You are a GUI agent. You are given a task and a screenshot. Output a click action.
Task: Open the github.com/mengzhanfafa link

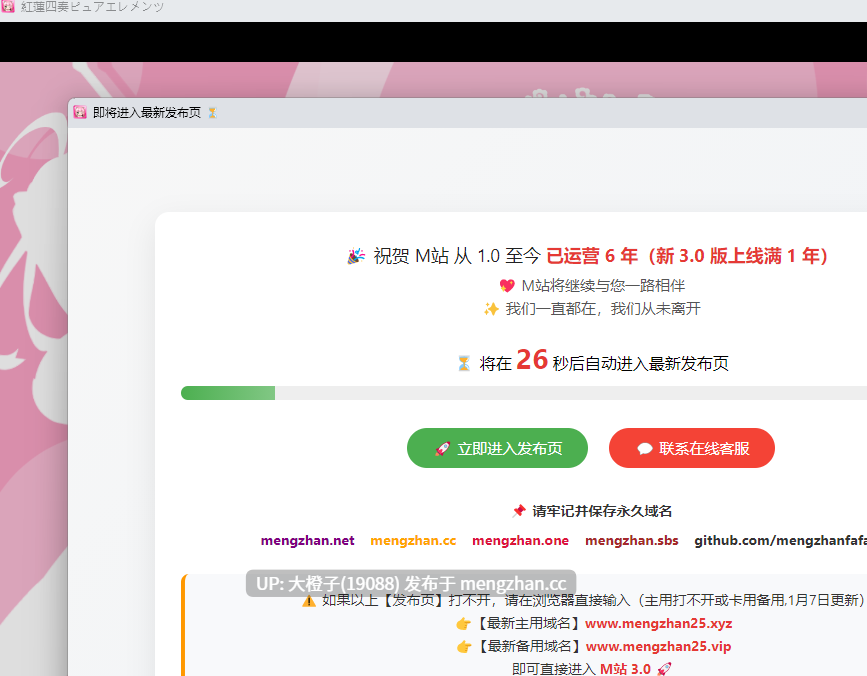click(780, 541)
